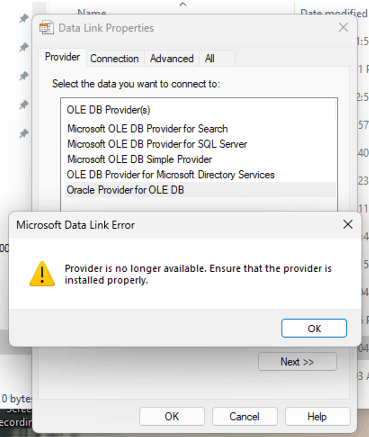Dismiss the error with its OK button
Screen dimensions: 369x437
pos(314,329)
